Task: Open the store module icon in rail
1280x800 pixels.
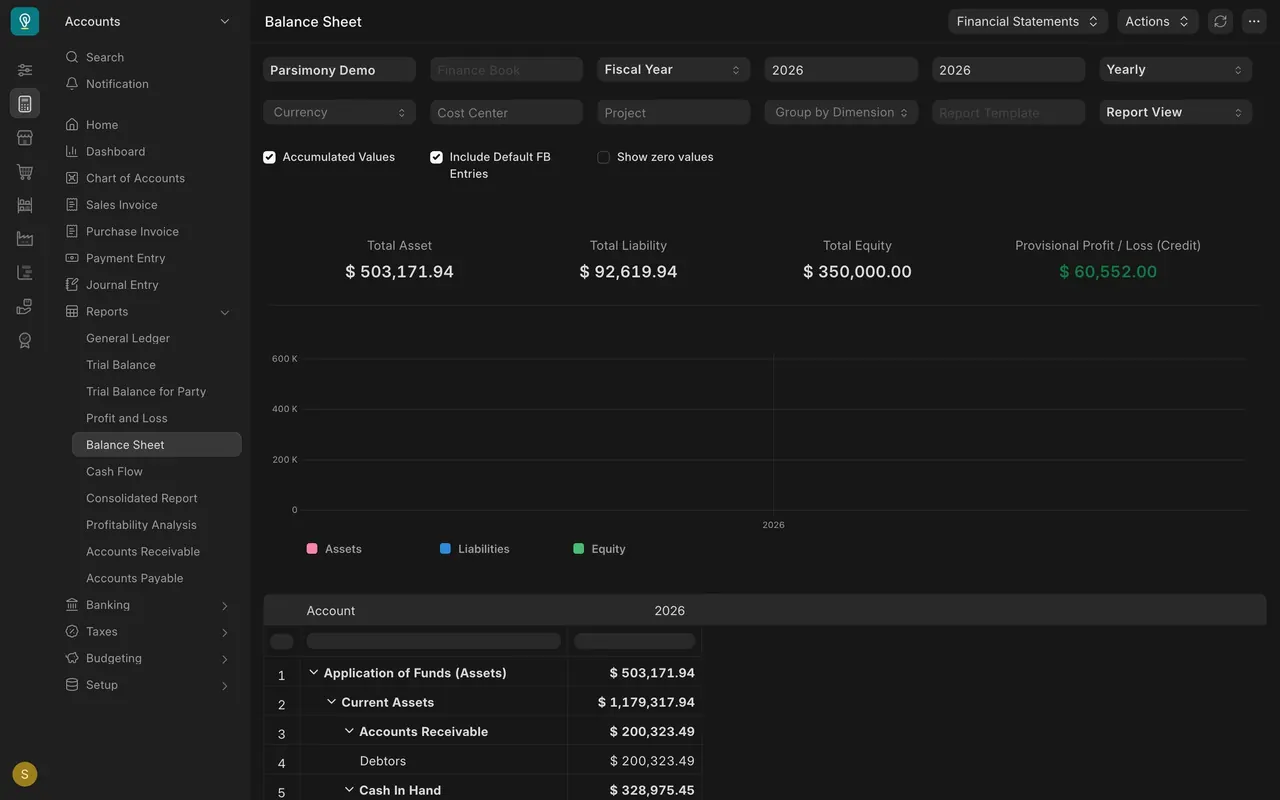Action: pyautogui.click(x=25, y=138)
